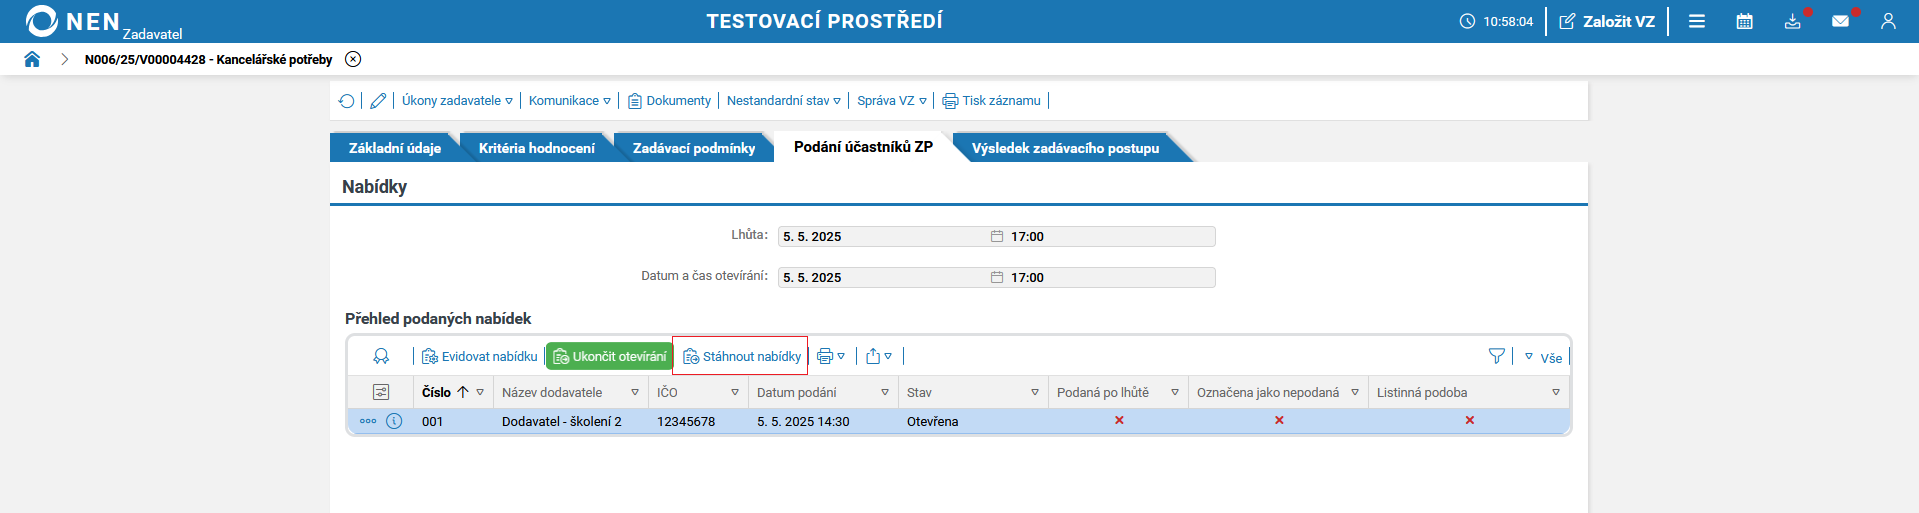Click Evidovat nabídku
This screenshot has height=513, width=1919.
480,357
